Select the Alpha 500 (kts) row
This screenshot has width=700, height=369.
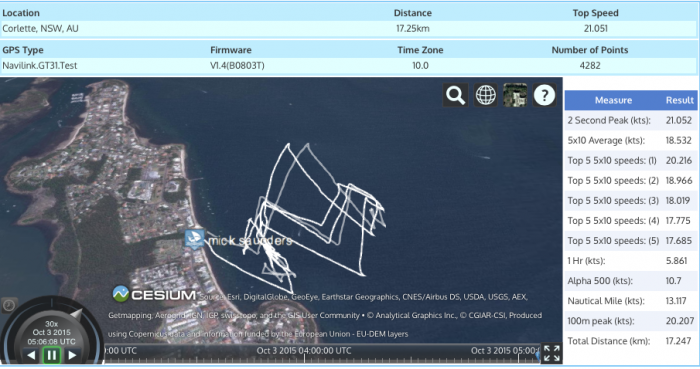click(631, 281)
